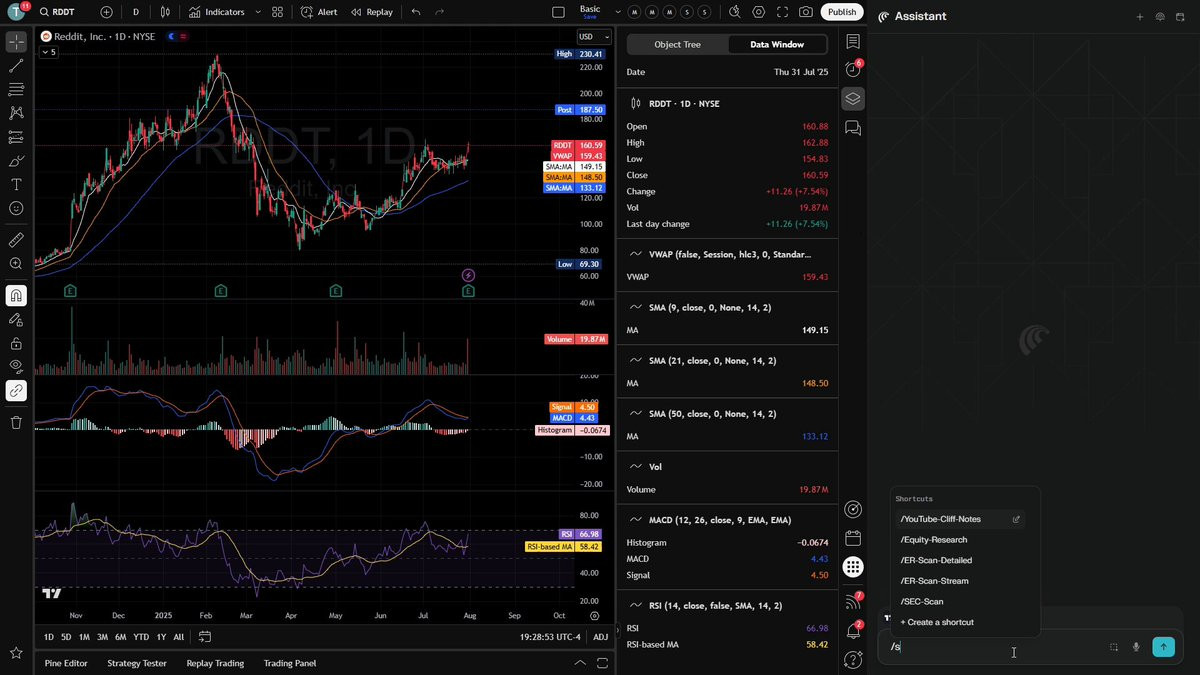
Task: Click the trash remove objects icon
Action: click(x=16, y=423)
